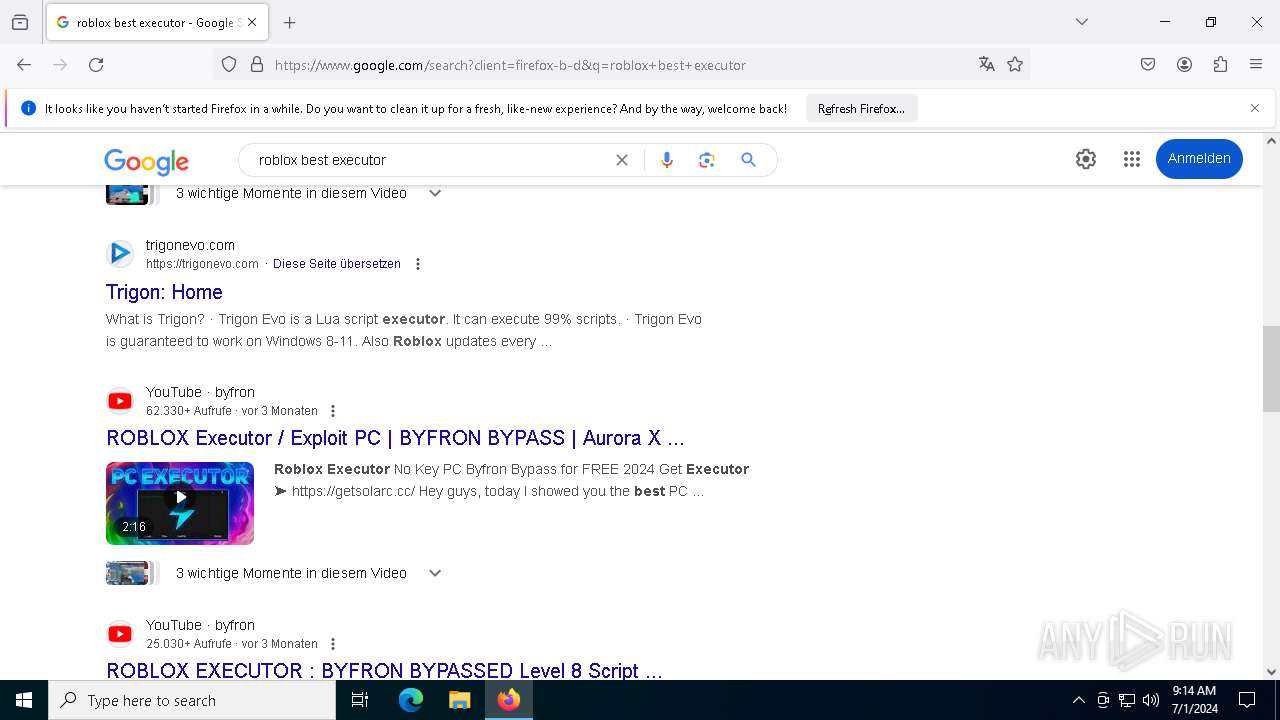The width and height of the screenshot is (1280, 720).
Task: Open more options for 62.330+ Aufrufe video
Action: click(x=333, y=411)
